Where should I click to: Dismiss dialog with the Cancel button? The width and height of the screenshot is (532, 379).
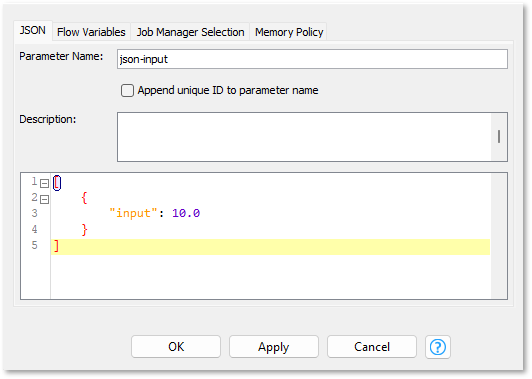(x=372, y=347)
